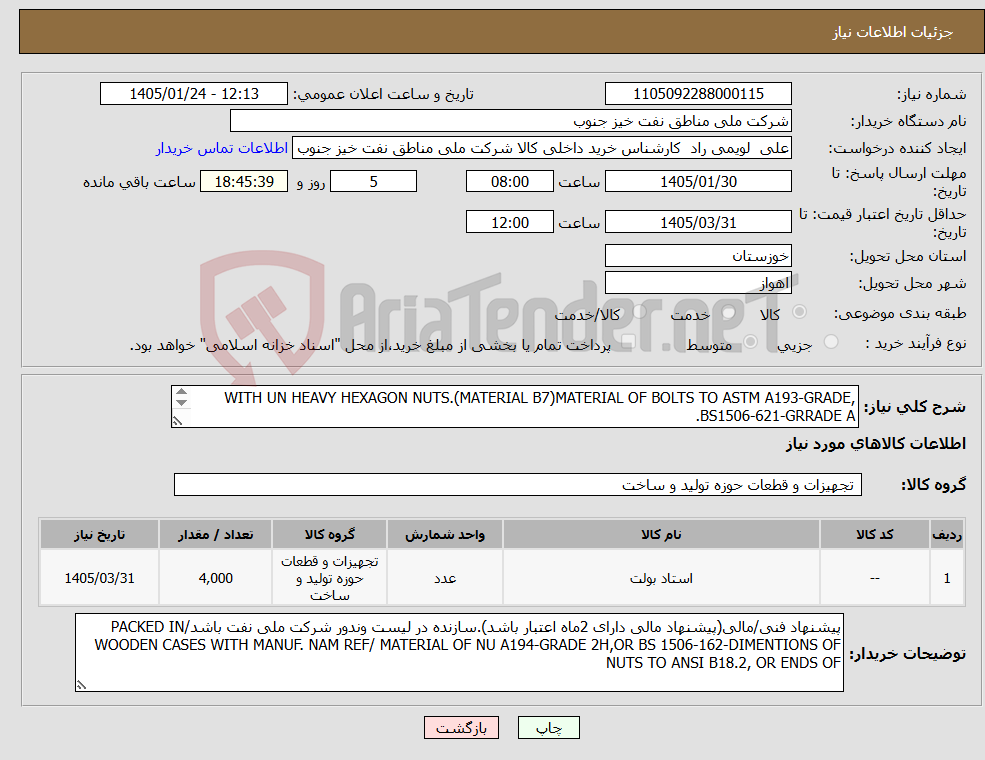The width and height of the screenshot is (985, 760).
Task: Click the response deadline date 1405/01/30
Action: pos(698,182)
